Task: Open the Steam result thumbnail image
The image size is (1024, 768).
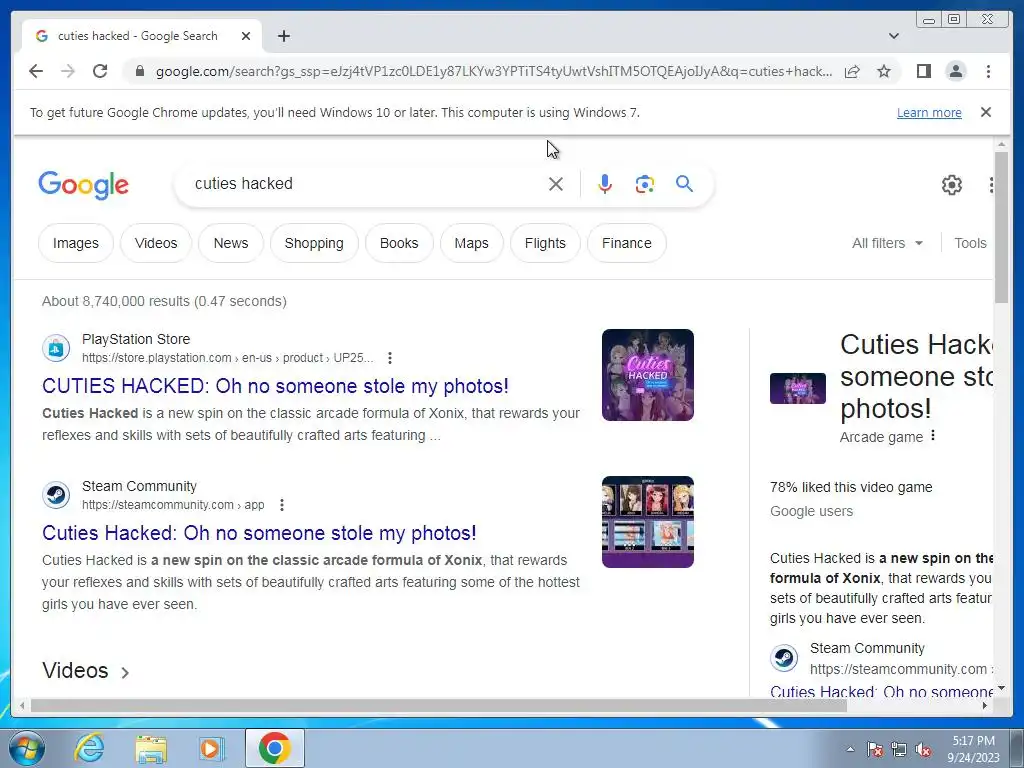Action: [648, 522]
